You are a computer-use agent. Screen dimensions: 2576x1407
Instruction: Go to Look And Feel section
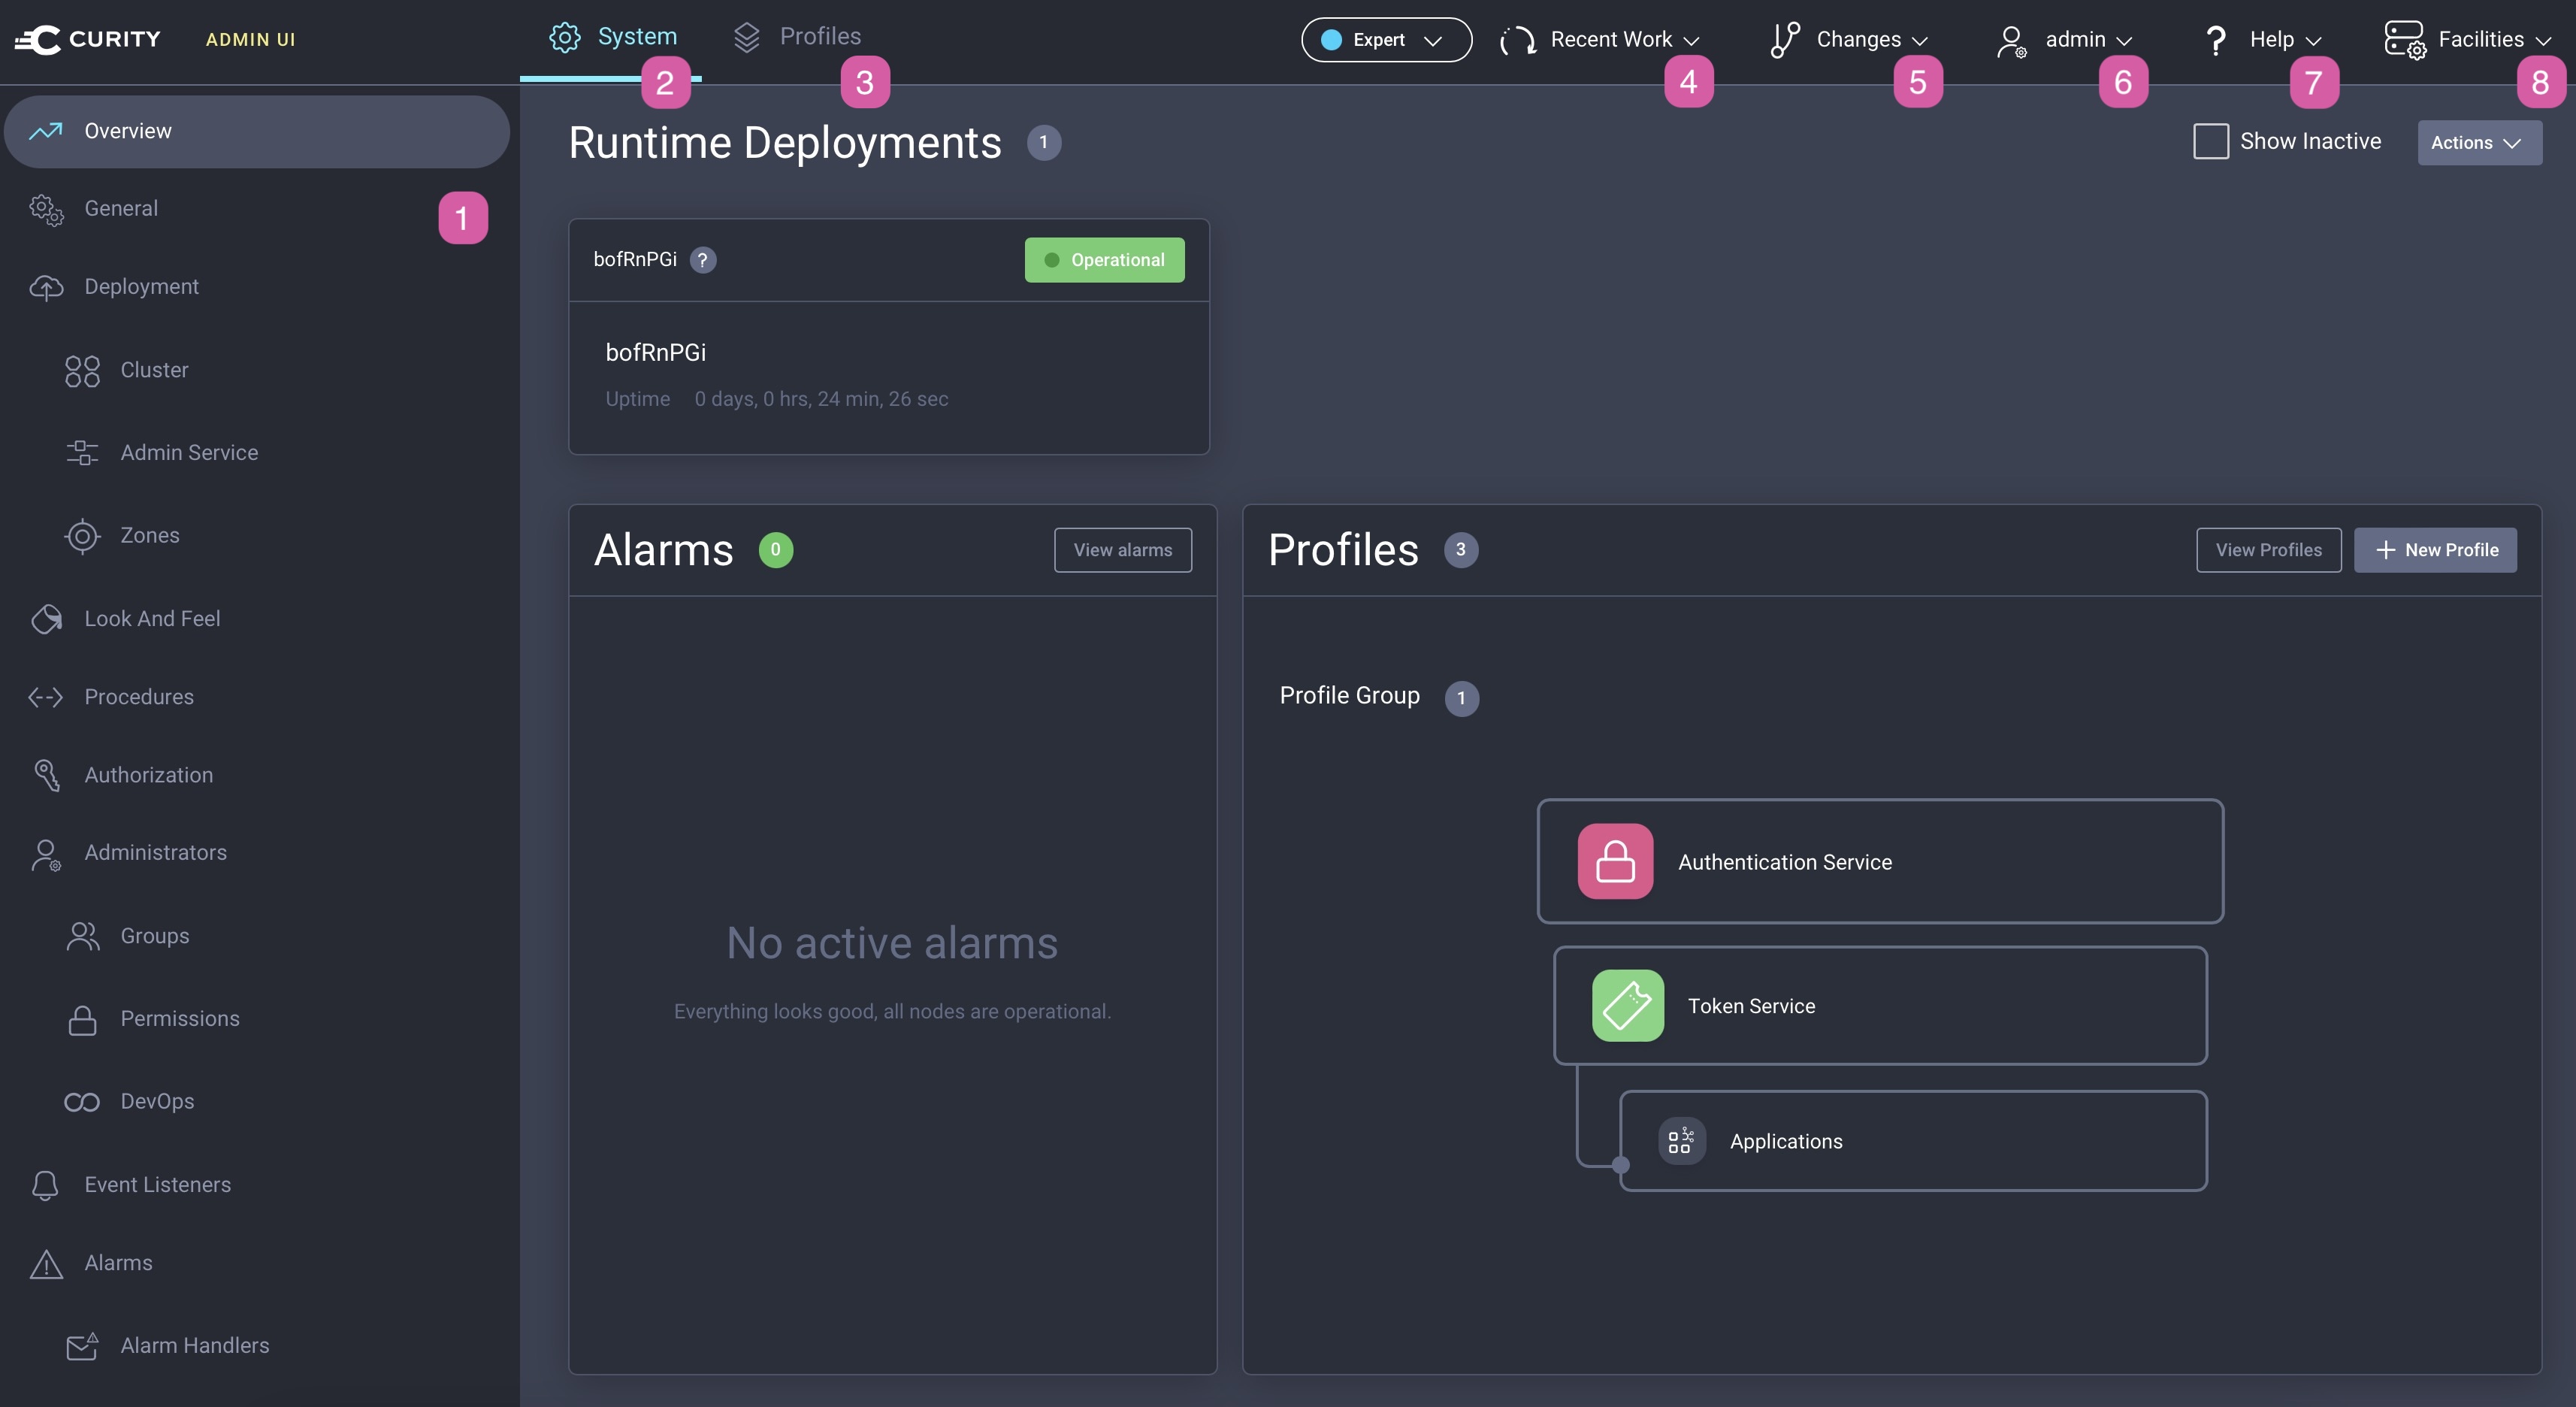[x=257, y=619]
